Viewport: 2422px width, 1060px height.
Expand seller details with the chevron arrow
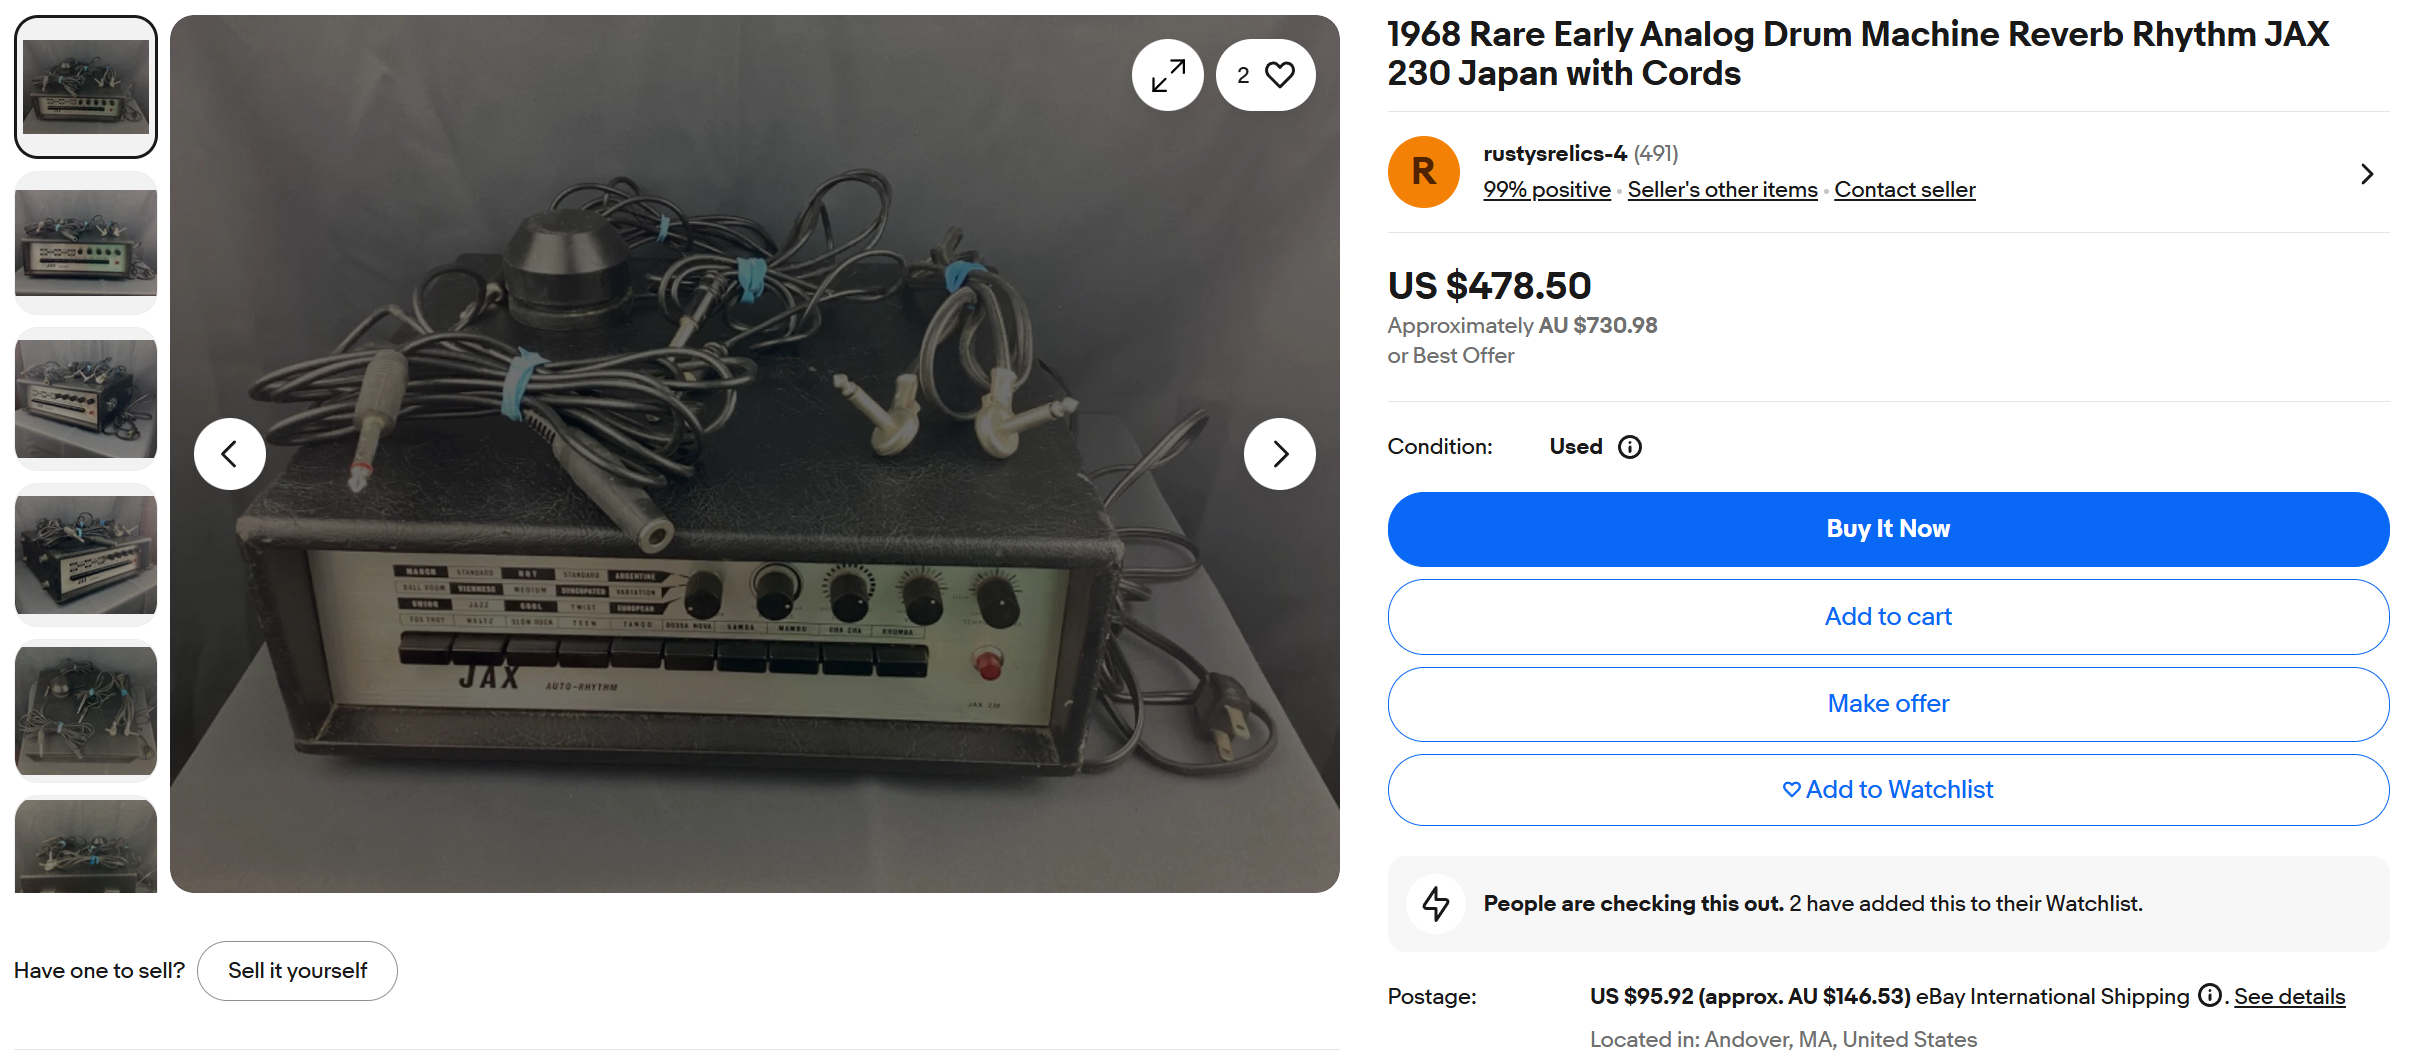tap(2366, 174)
